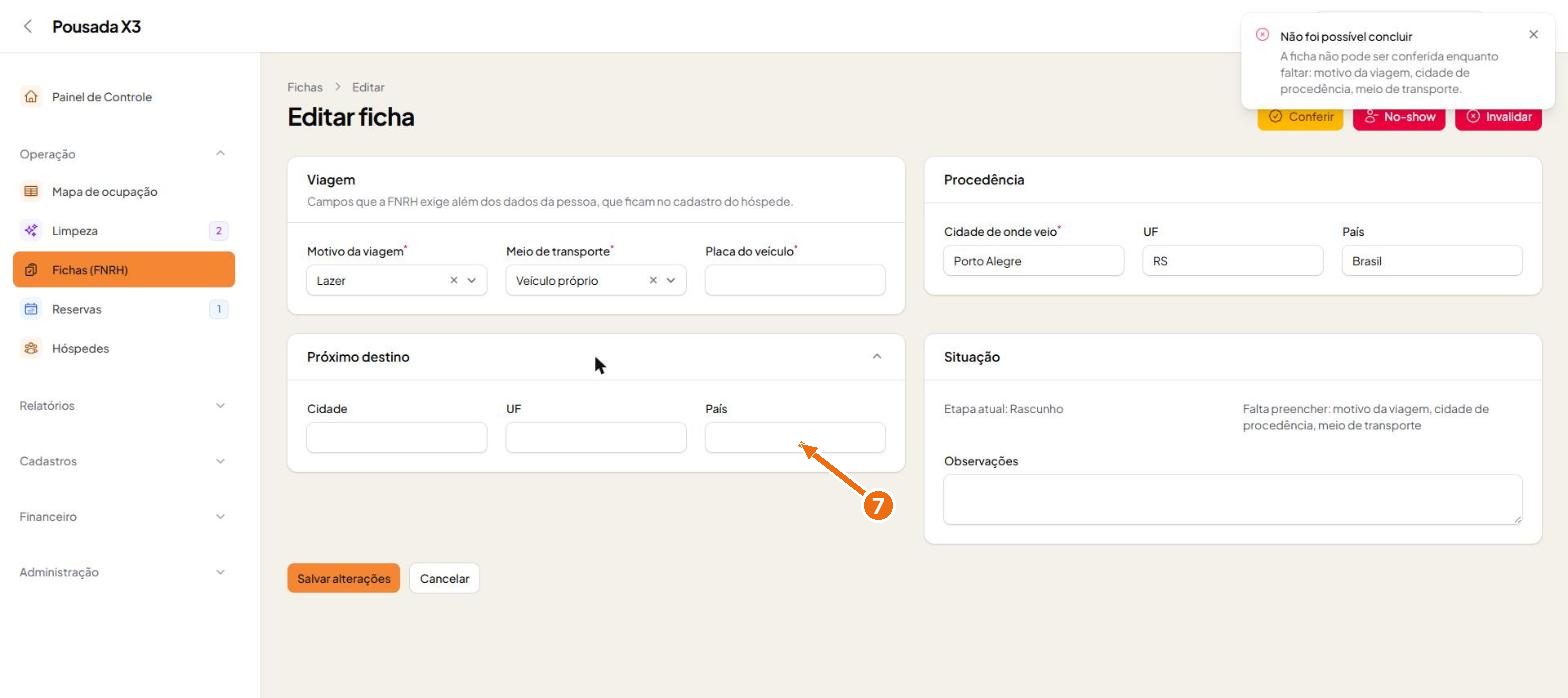
Task: Click the red error icon in the notification
Action: coord(1262,35)
